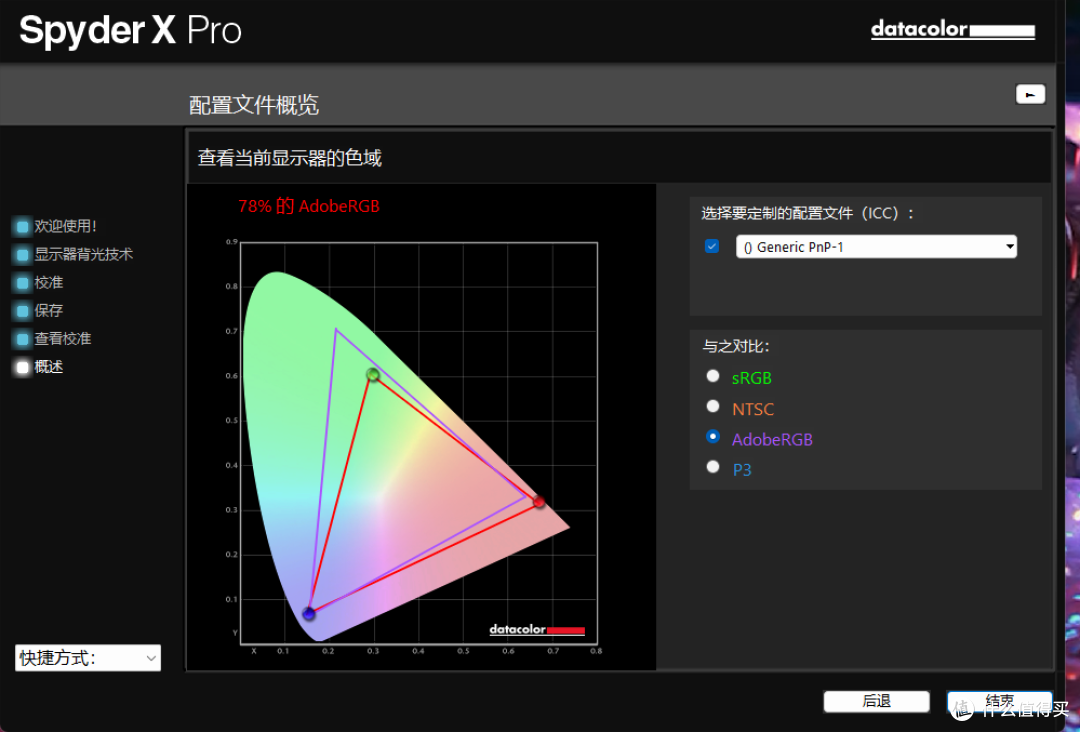The image size is (1080, 732).
Task: Click the 配置文件概览 page title
Action: tap(253, 105)
